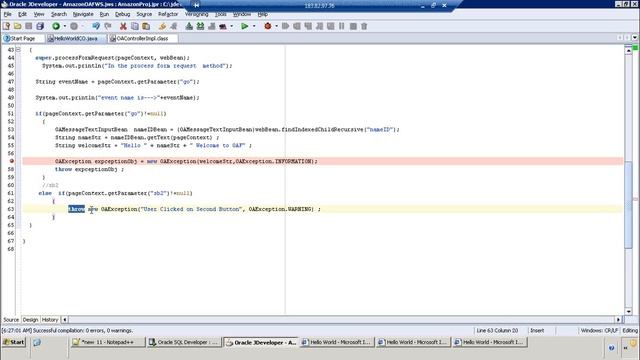Click the Copy toolbar icon
Viewport: 640px width, 360px height.
pyautogui.click(x=134, y=26)
